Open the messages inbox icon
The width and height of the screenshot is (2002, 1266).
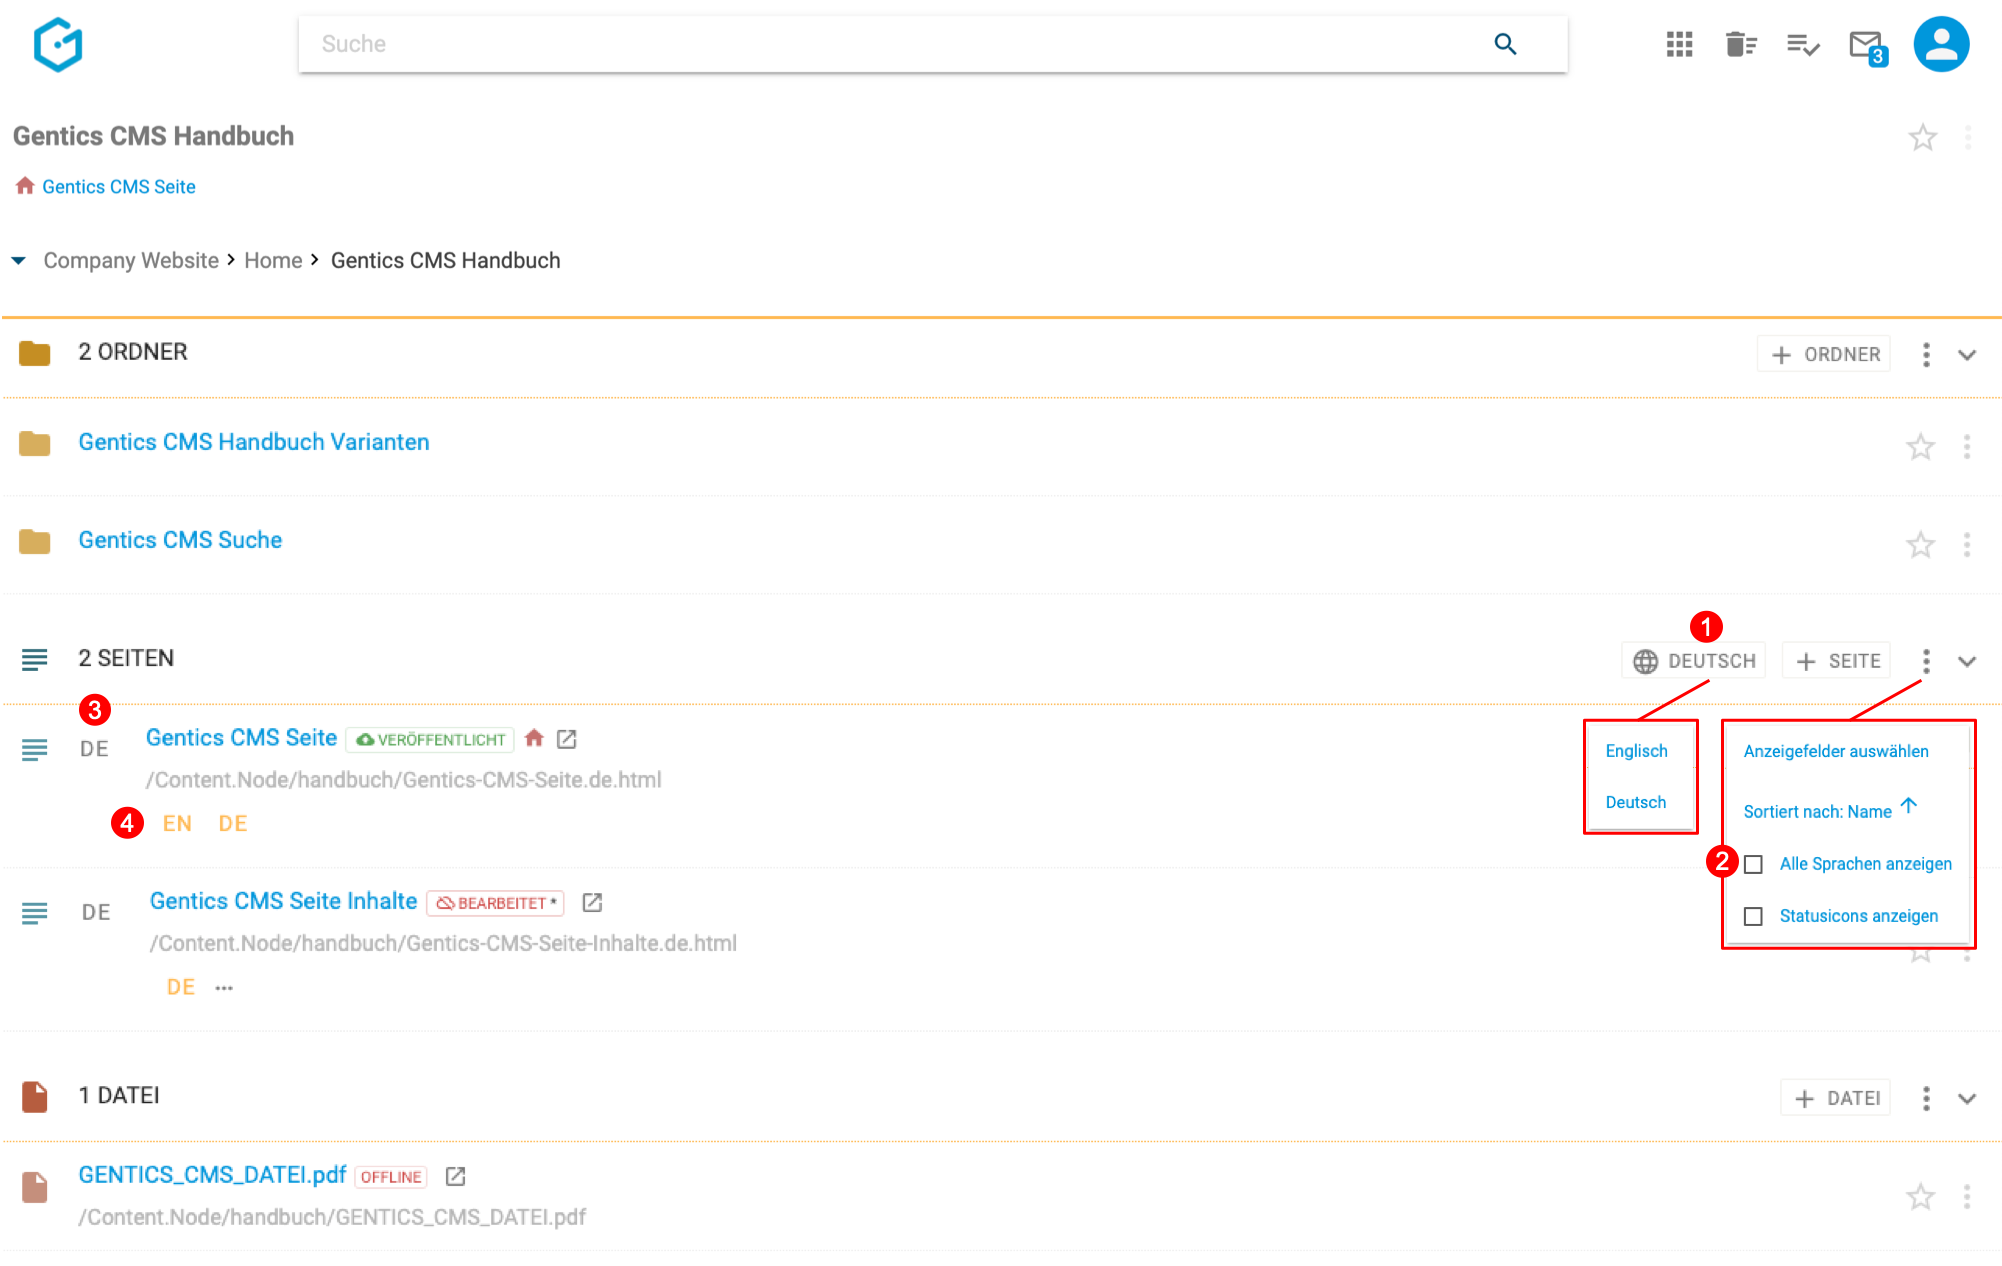pyautogui.click(x=1867, y=46)
